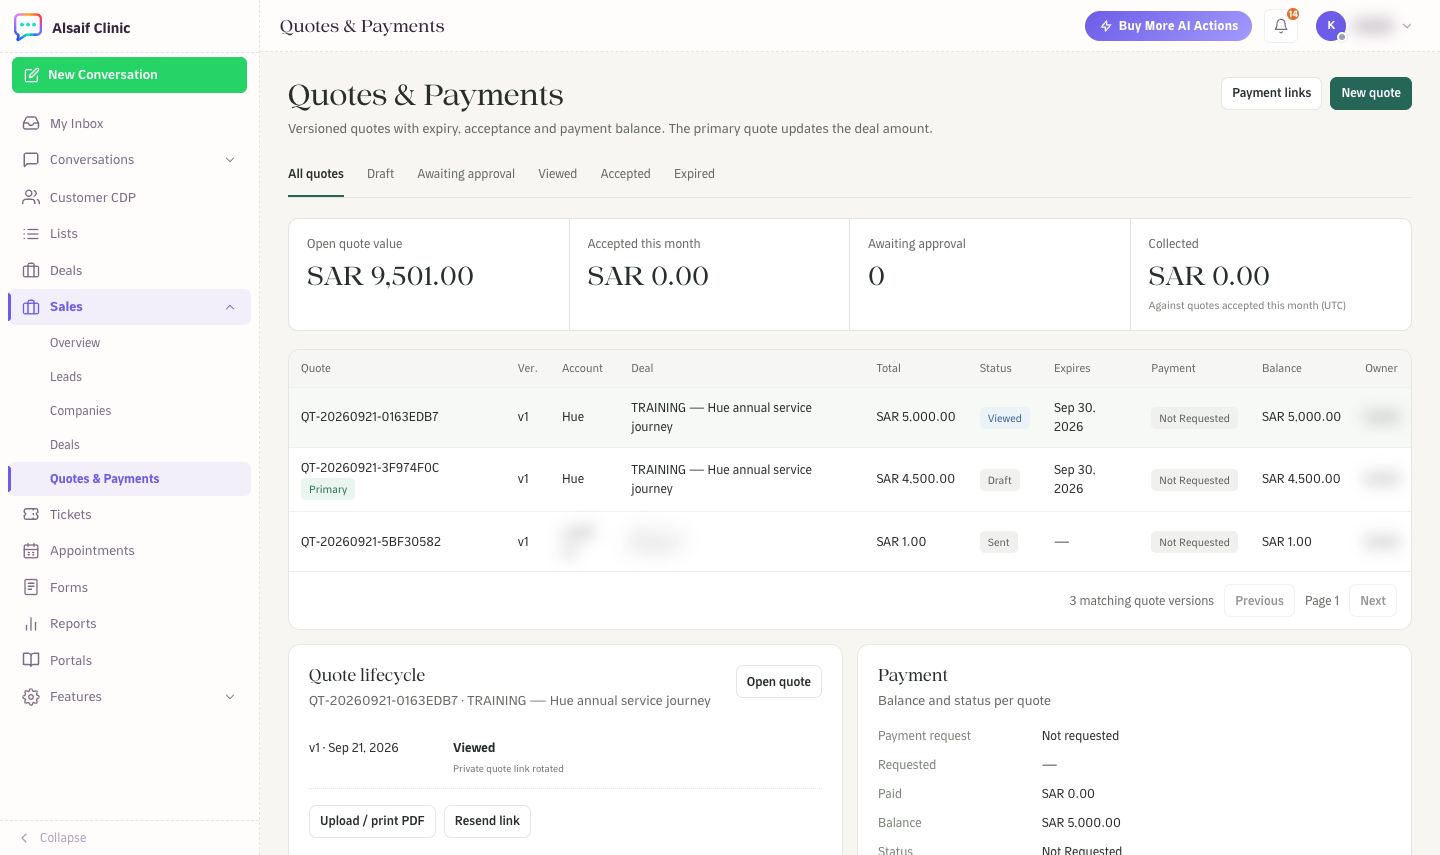1440x855 pixels.
Task: Click the Expires column header
Action: pos(1072,368)
